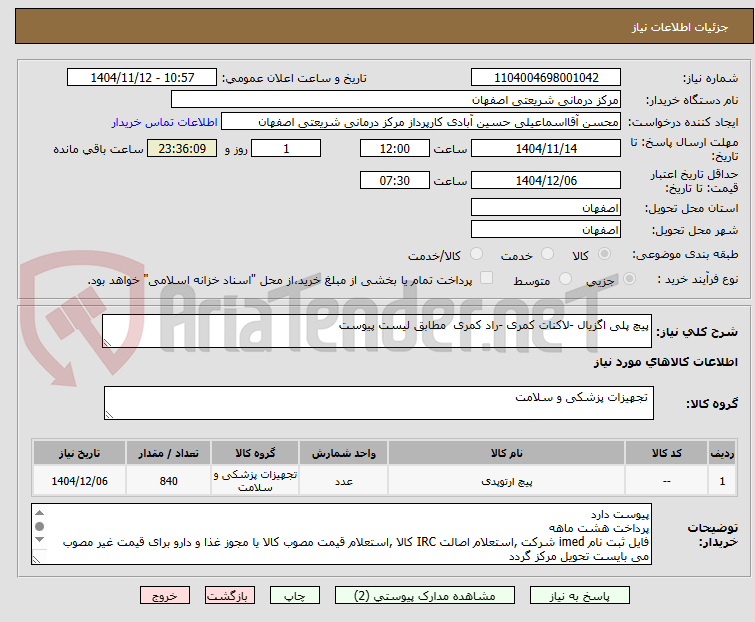Click the پیچ ارتوپدی table cell
The image size is (755, 622).
pos(507,480)
